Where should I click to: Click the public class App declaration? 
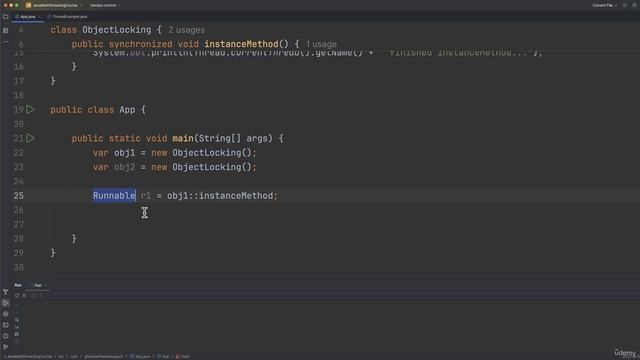(98, 110)
